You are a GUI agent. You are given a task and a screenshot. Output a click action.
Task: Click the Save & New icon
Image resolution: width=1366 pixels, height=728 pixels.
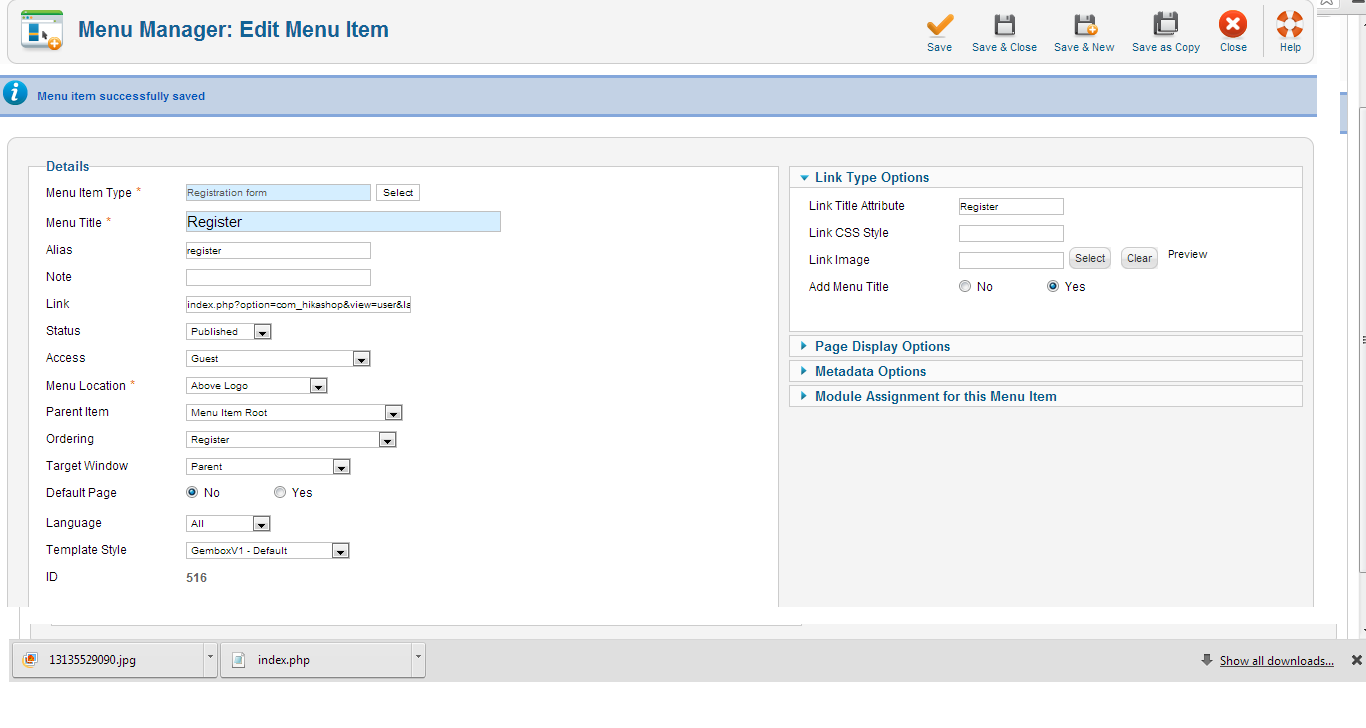coord(1085,25)
